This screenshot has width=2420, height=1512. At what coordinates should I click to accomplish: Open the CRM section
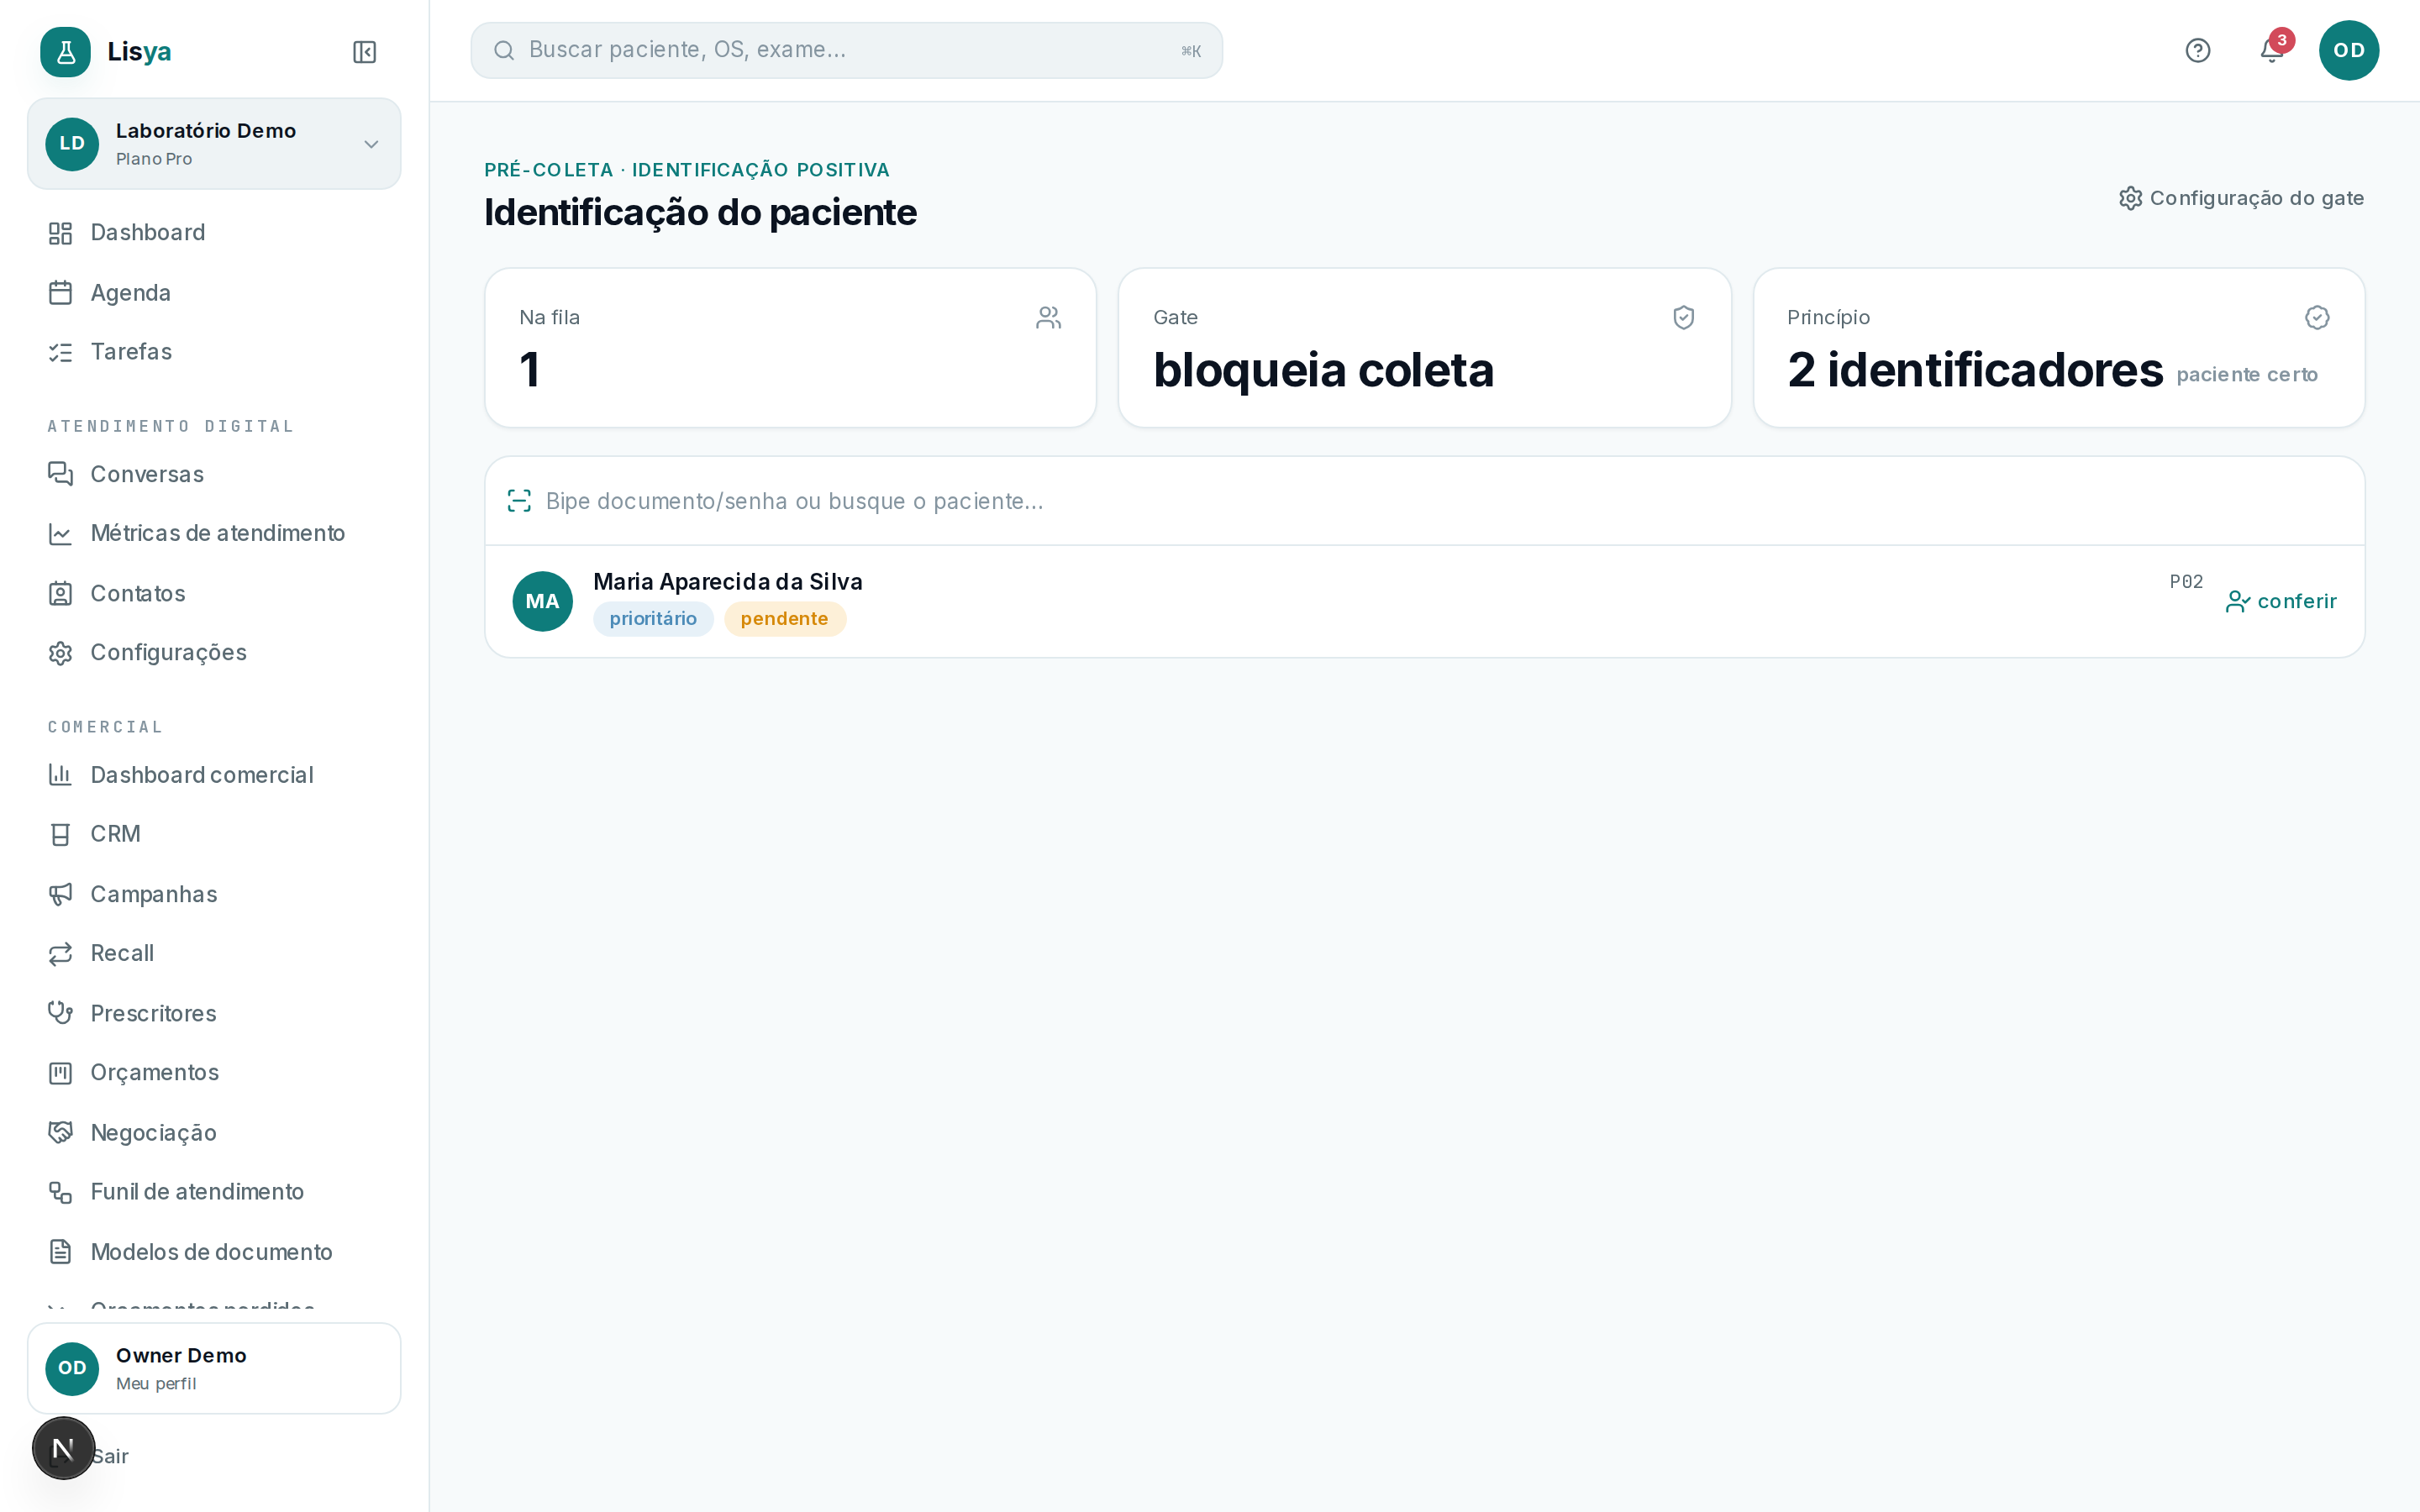pyautogui.click(x=214, y=834)
